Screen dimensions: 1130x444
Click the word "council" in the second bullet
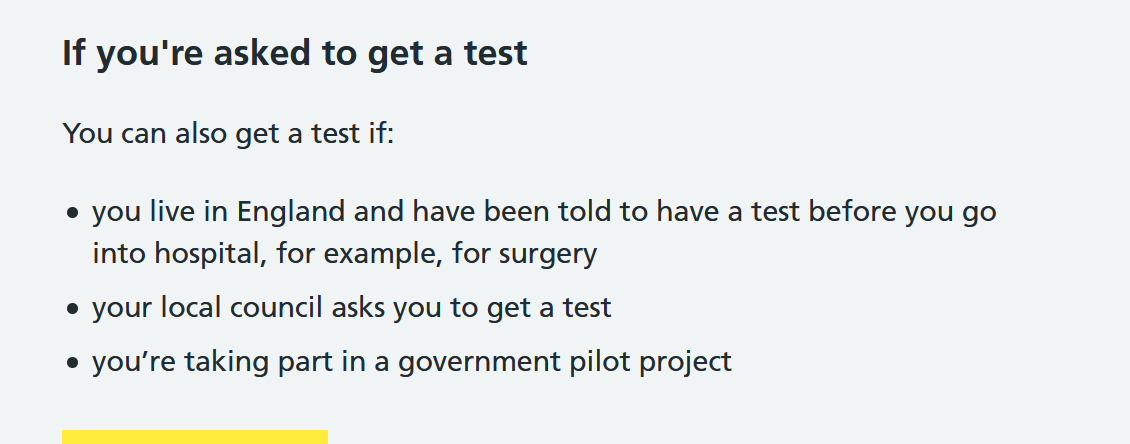coord(276,308)
